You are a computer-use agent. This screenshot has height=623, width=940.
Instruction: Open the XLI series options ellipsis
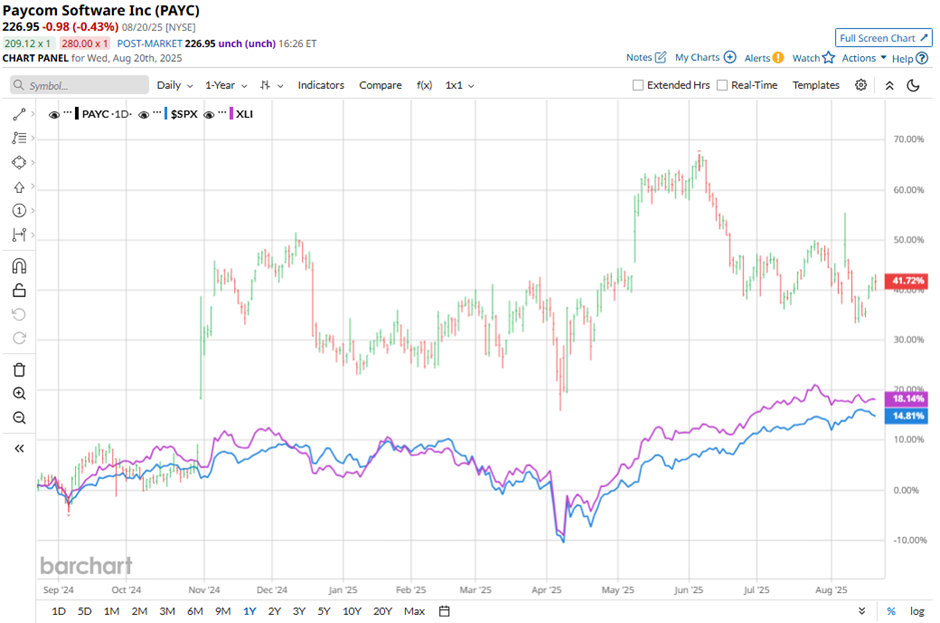[x=222, y=112]
